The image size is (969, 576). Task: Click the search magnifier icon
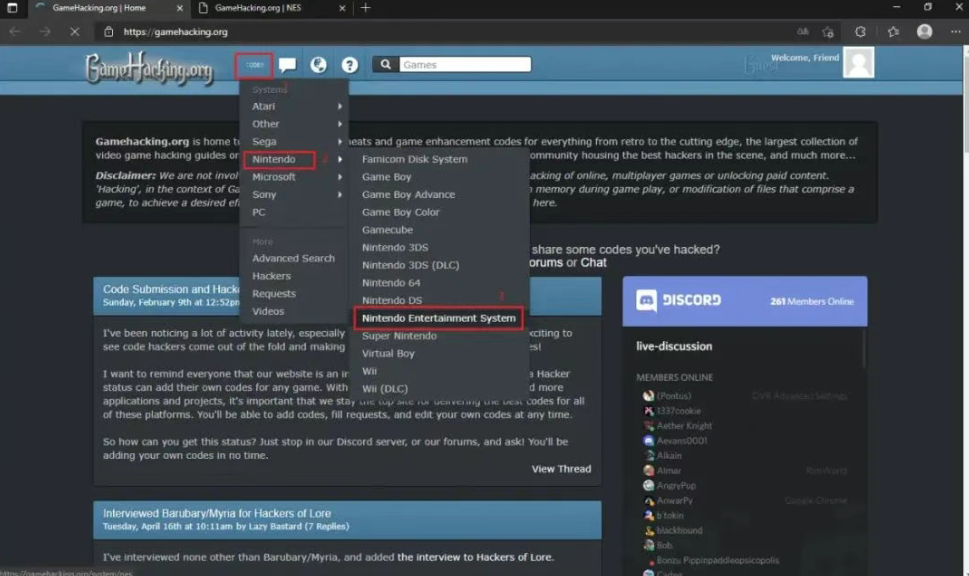386,64
